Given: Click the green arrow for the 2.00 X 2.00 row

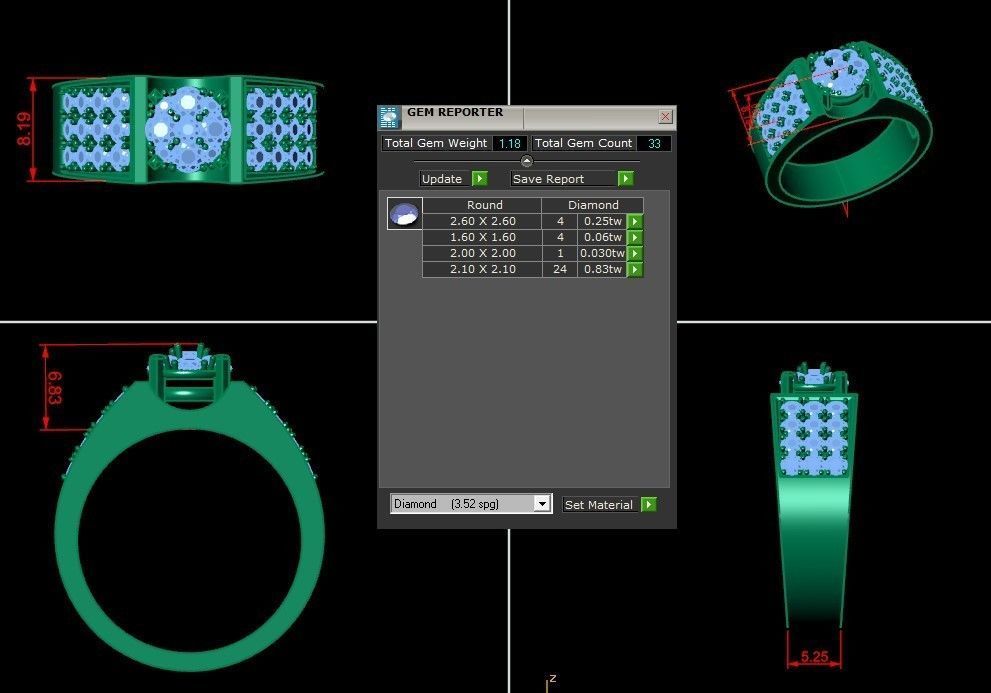Looking at the screenshot, I should [x=635, y=253].
